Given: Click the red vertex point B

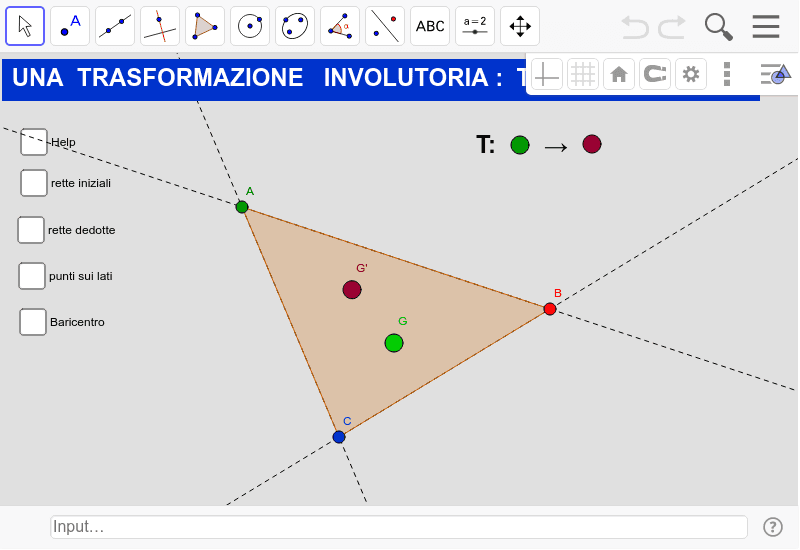Looking at the screenshot, I should tap(549, 309).
